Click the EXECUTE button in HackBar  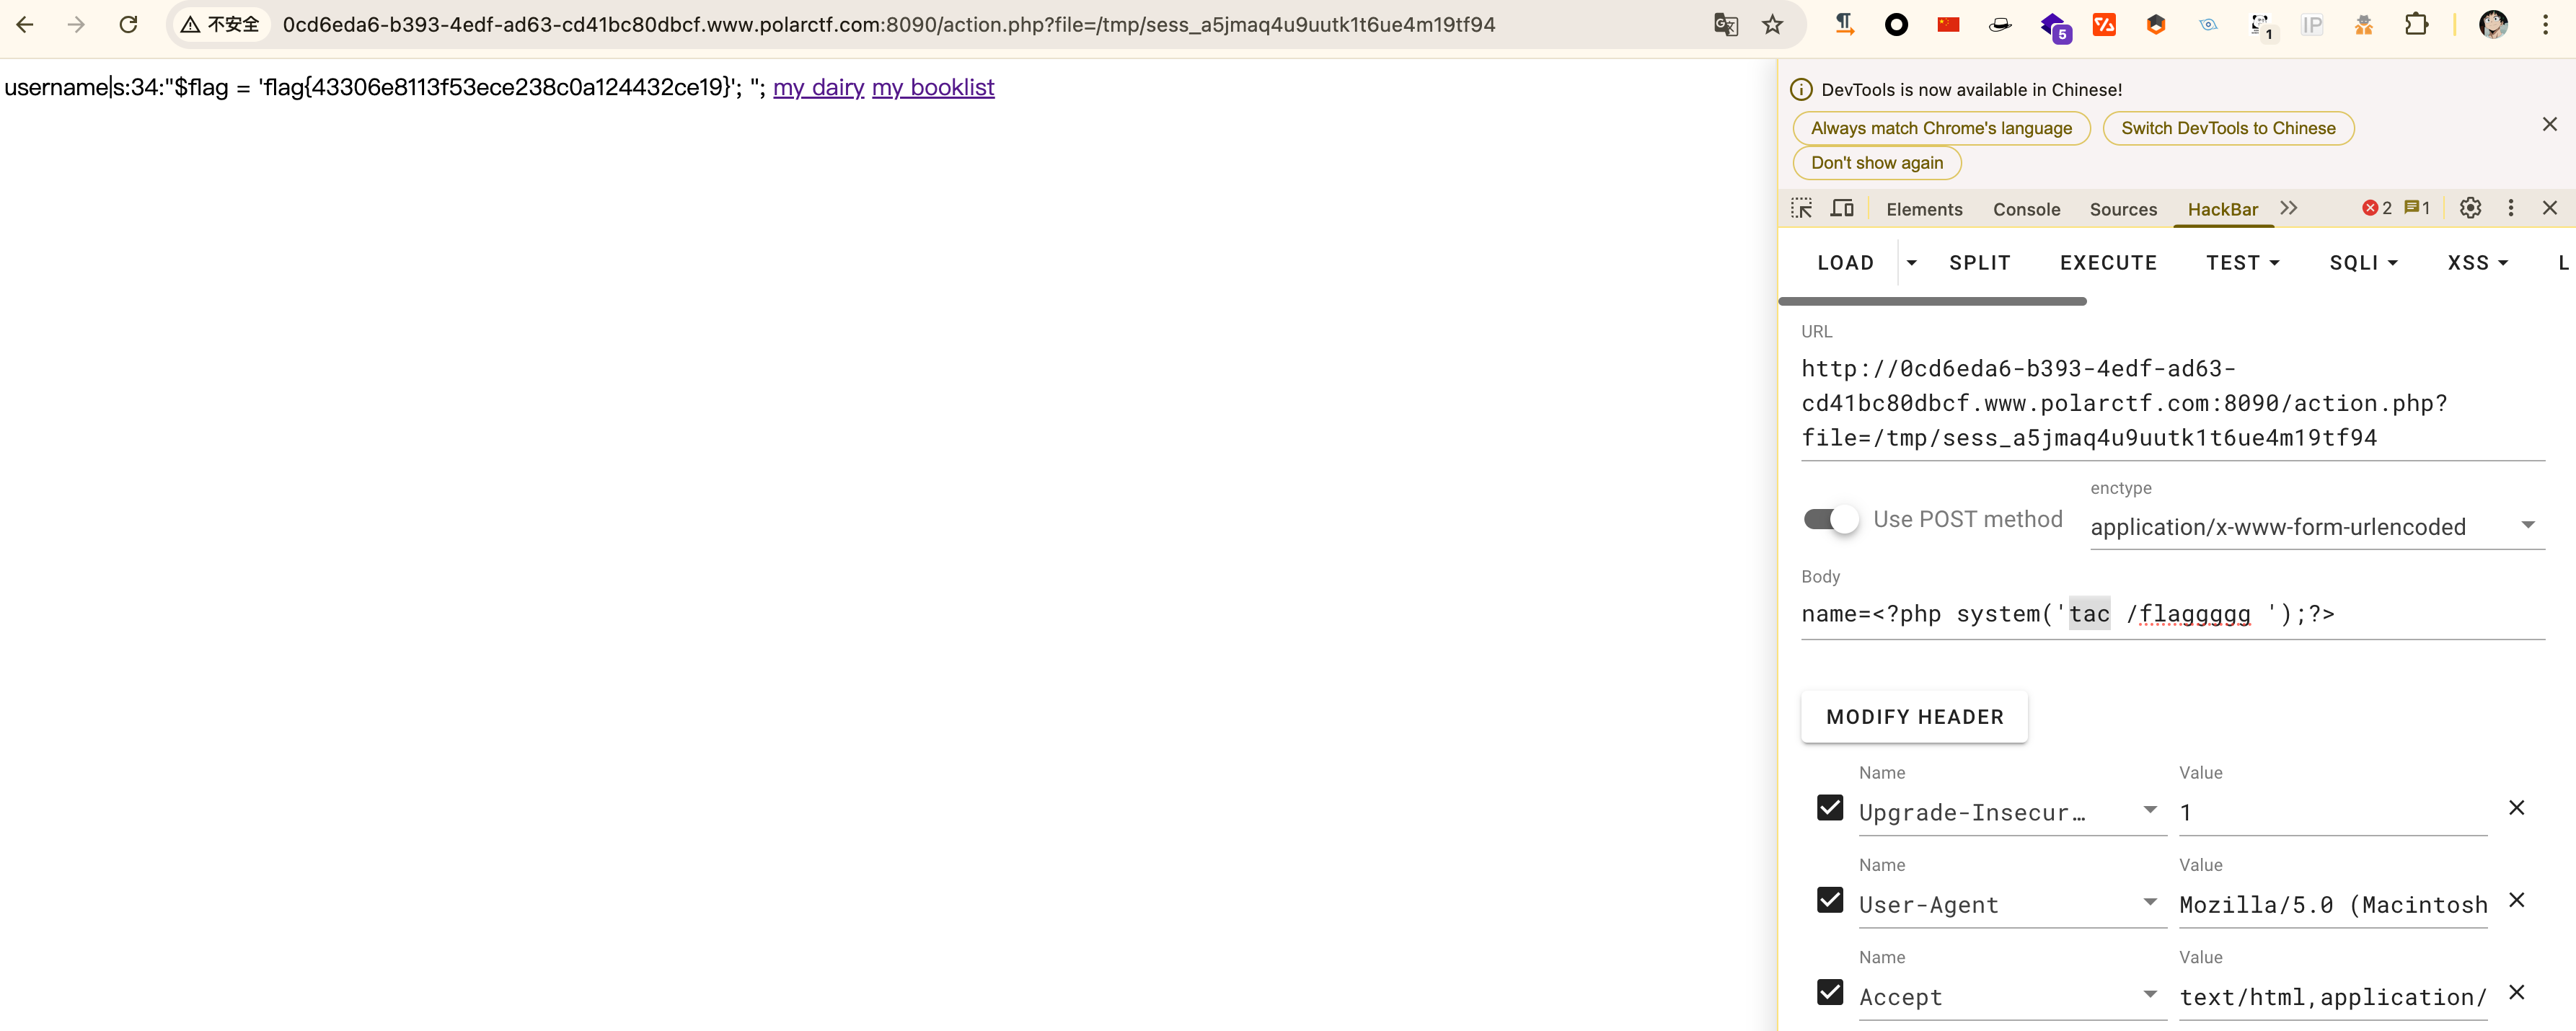click(2108, 263)
